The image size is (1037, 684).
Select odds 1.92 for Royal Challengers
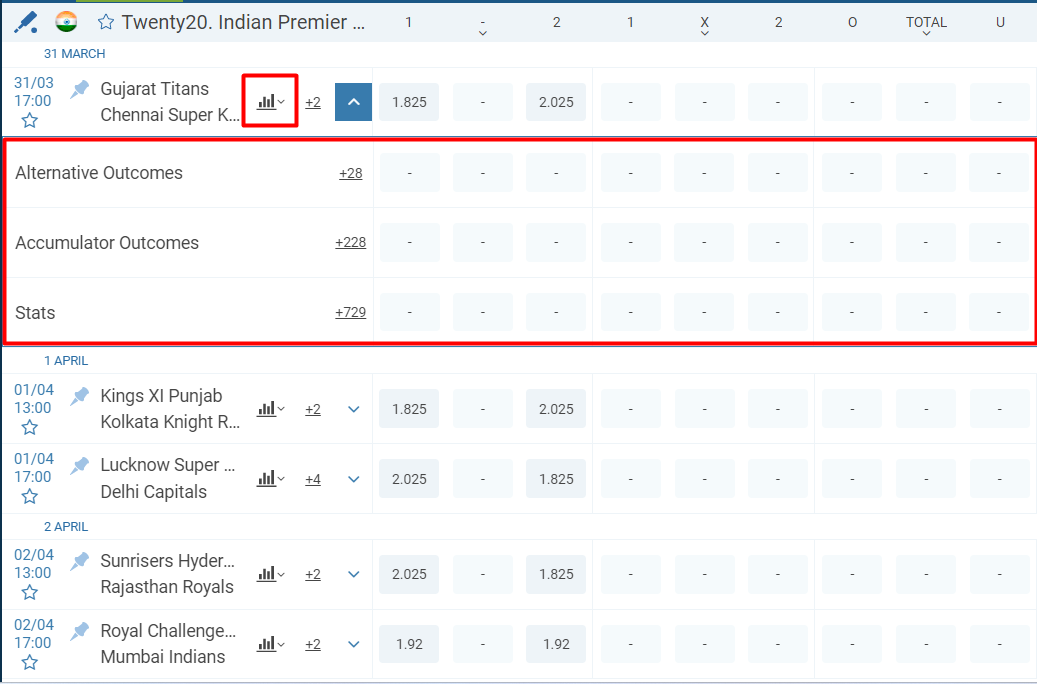409,644
